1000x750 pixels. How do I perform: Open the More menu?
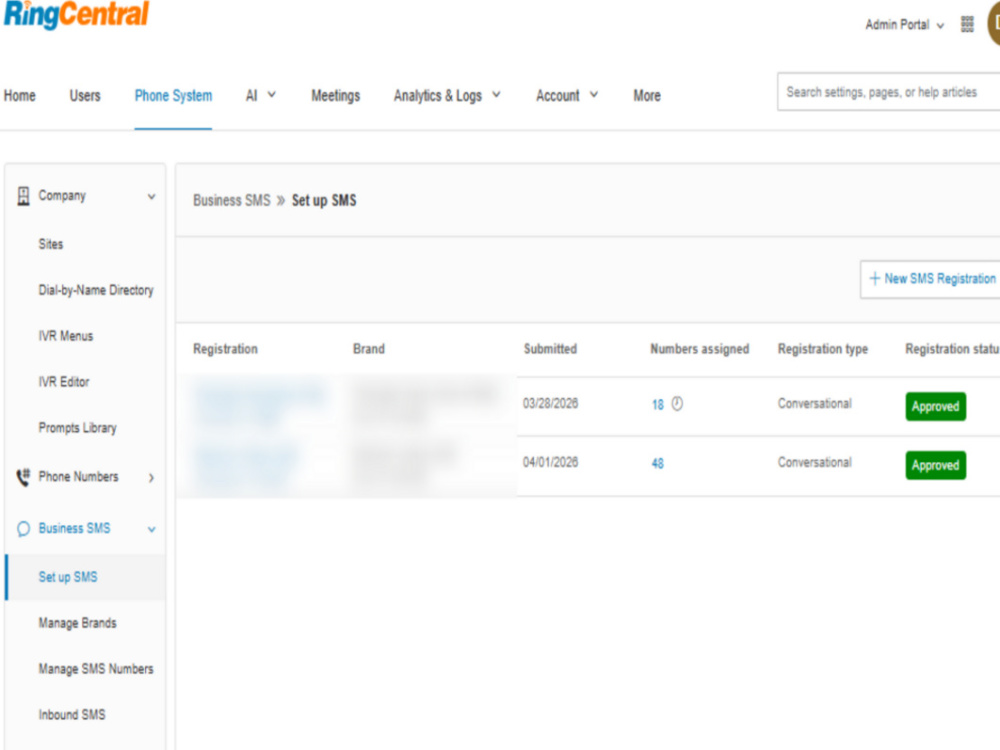coord(647,96)
